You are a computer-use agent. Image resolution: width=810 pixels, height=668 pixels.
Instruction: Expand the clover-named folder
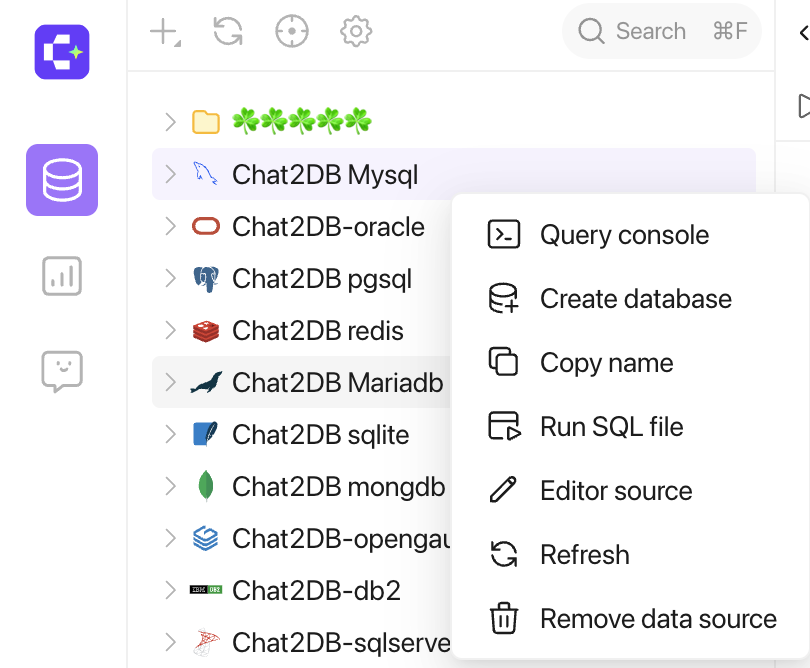[x=170, y=122]
